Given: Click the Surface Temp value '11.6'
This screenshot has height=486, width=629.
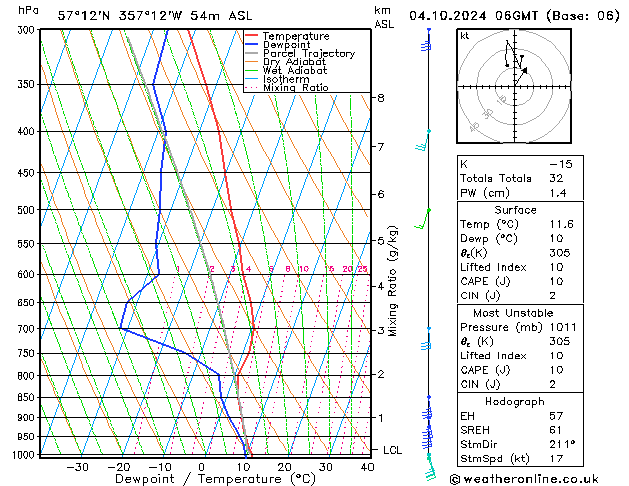Looking at the screenshot, I should tap(562, 224).
